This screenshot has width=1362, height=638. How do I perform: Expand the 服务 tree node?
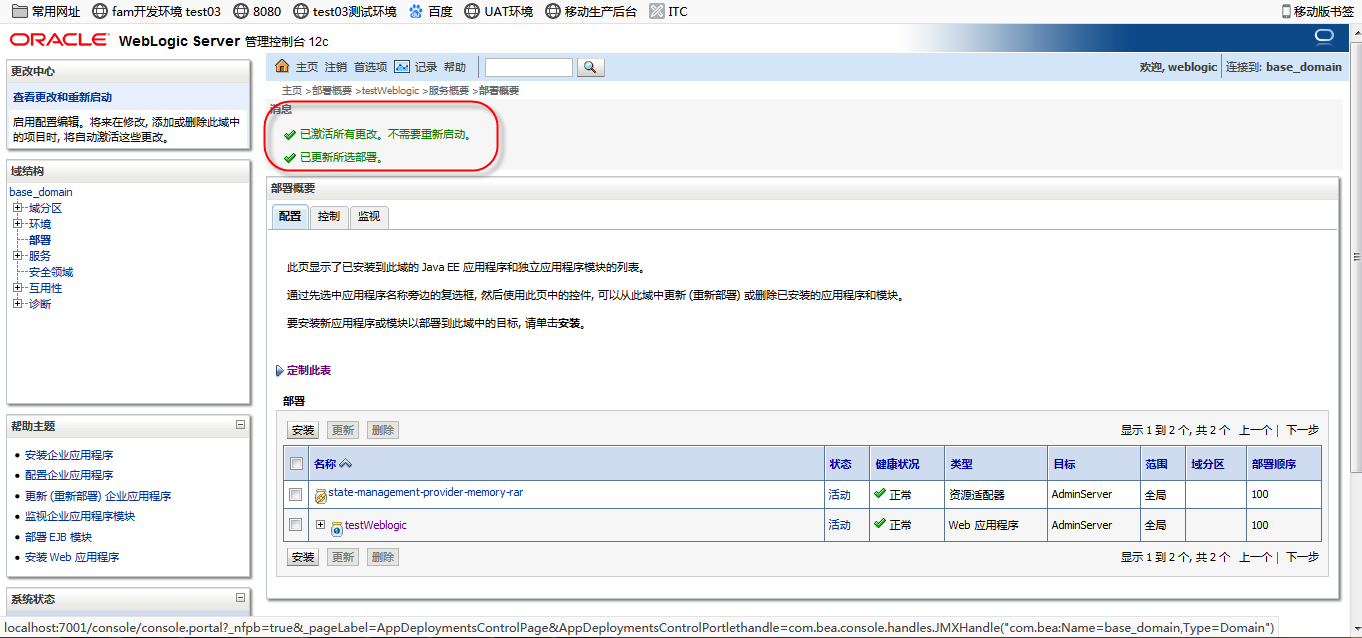pos(18,256)
